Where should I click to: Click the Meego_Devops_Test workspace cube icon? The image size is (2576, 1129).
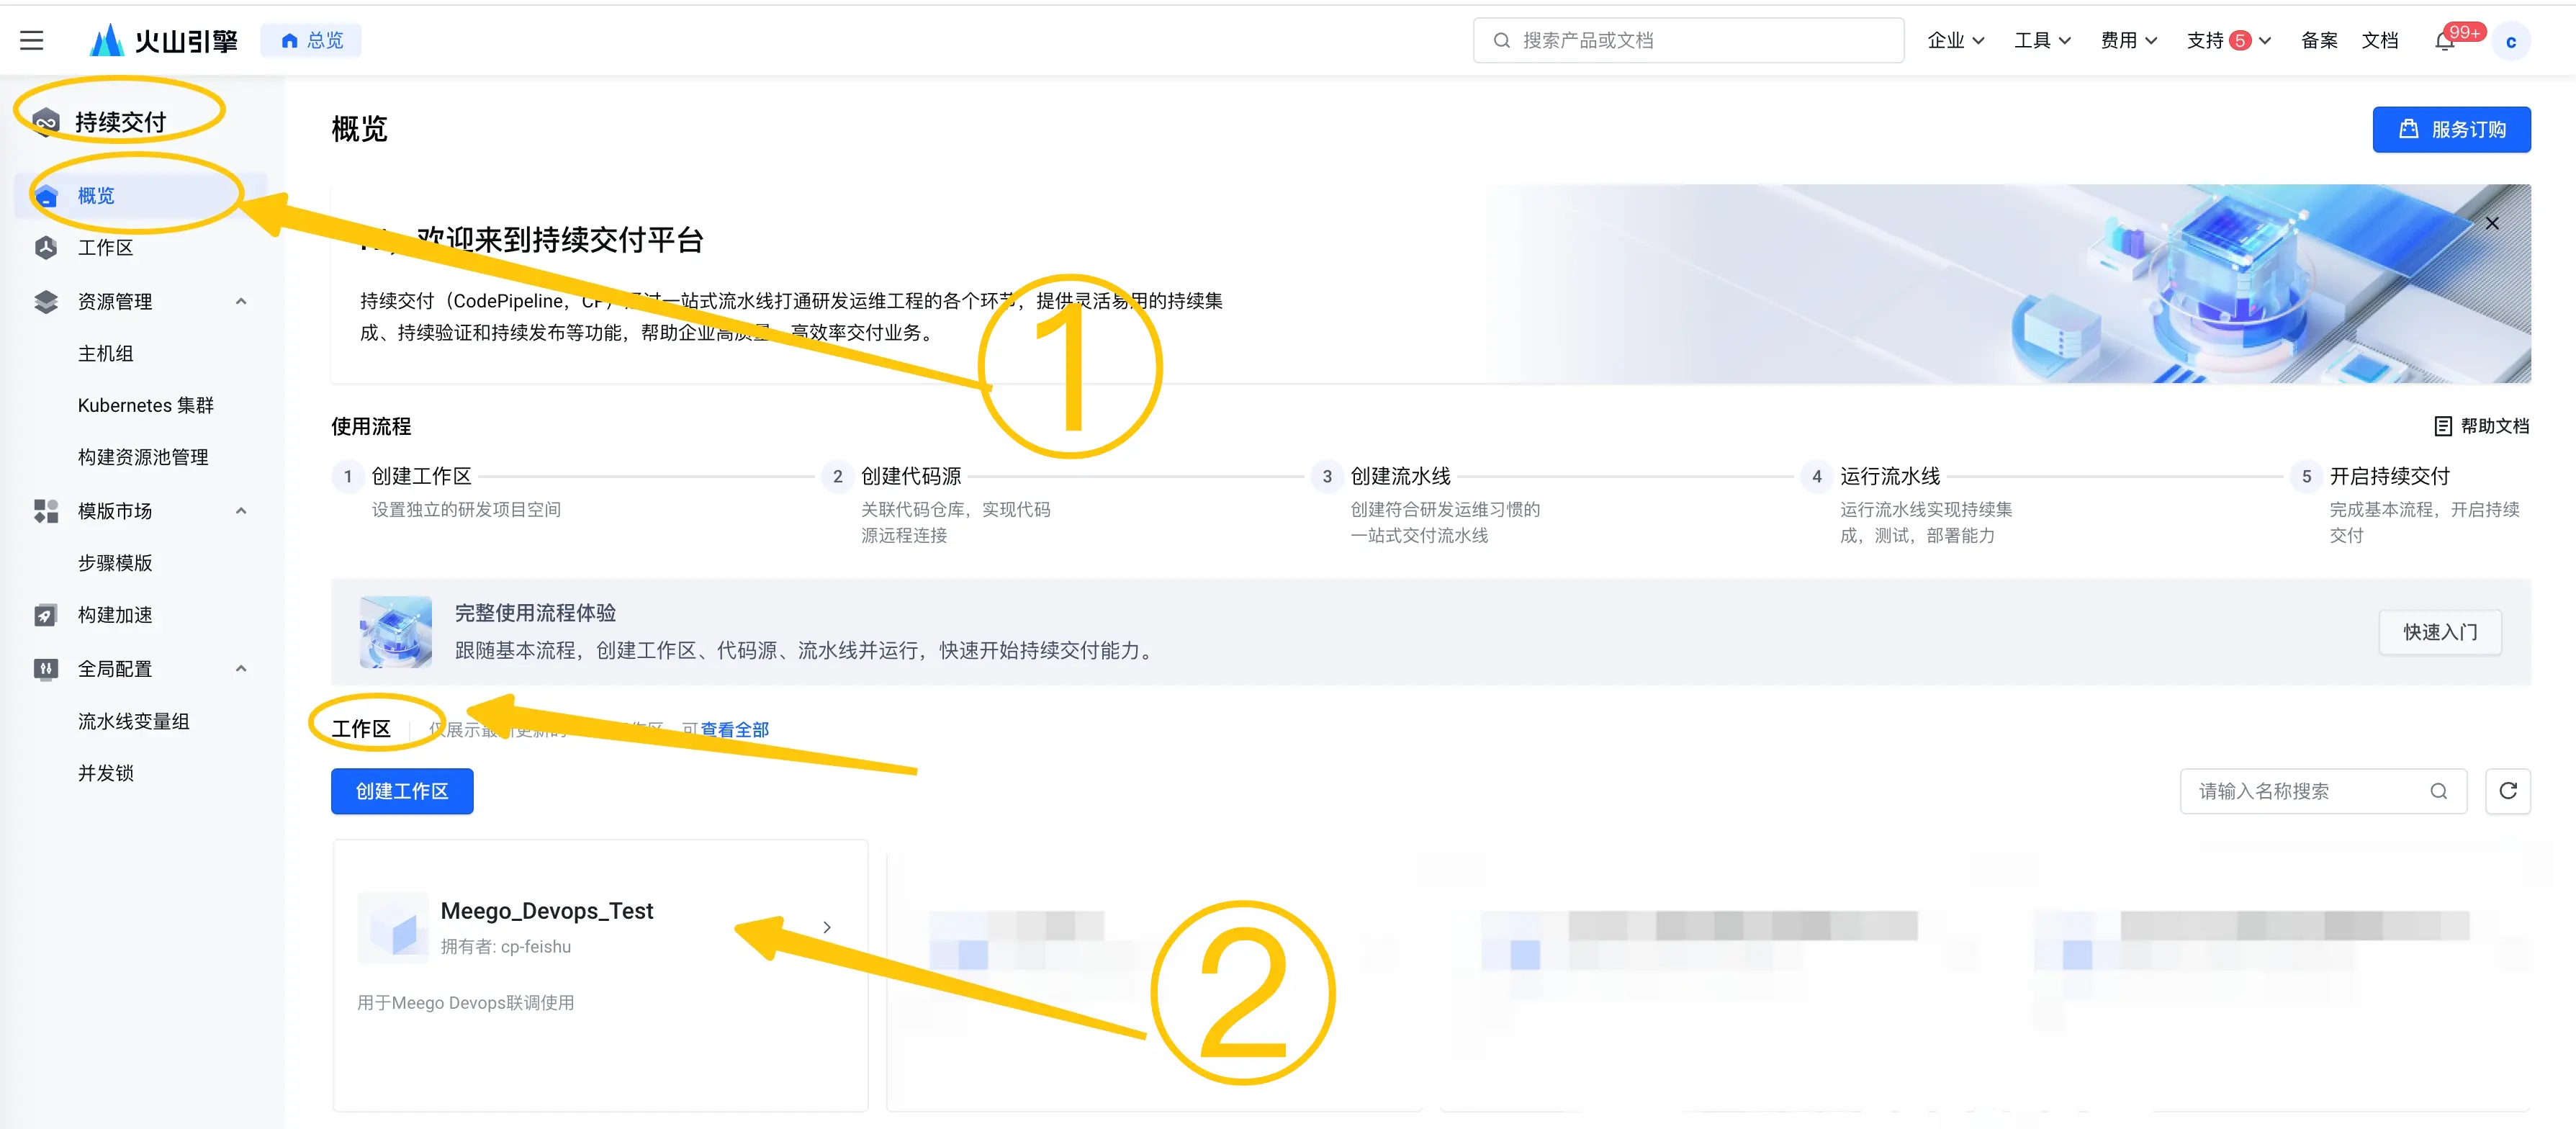pos(394,927)
